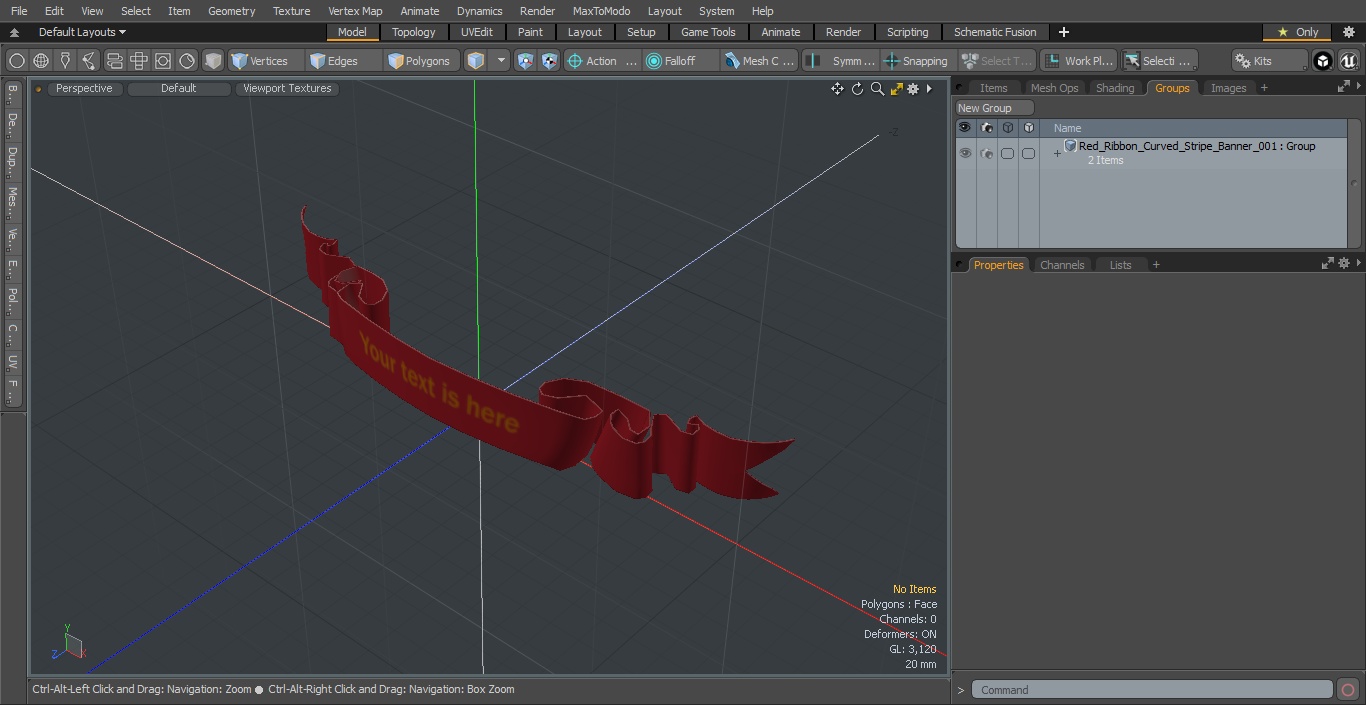
Task: Add a new layout with plus icon
Action: tap(1063, 32)
